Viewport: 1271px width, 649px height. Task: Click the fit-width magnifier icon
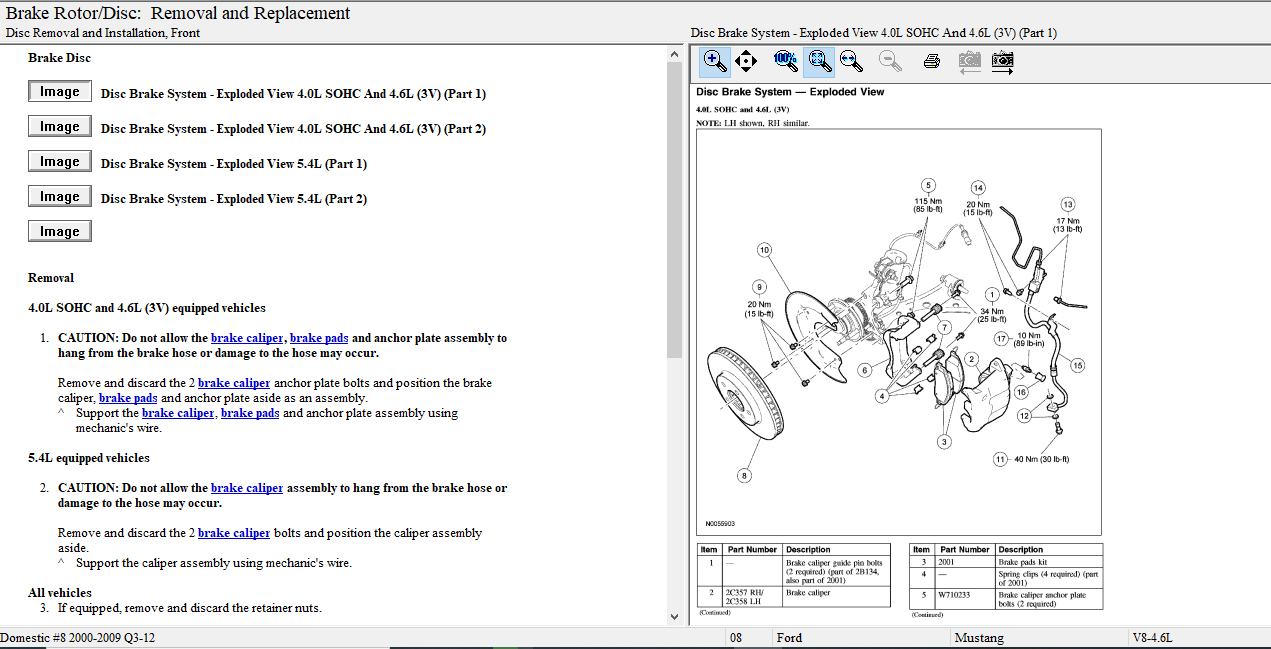tap(851, 62)
